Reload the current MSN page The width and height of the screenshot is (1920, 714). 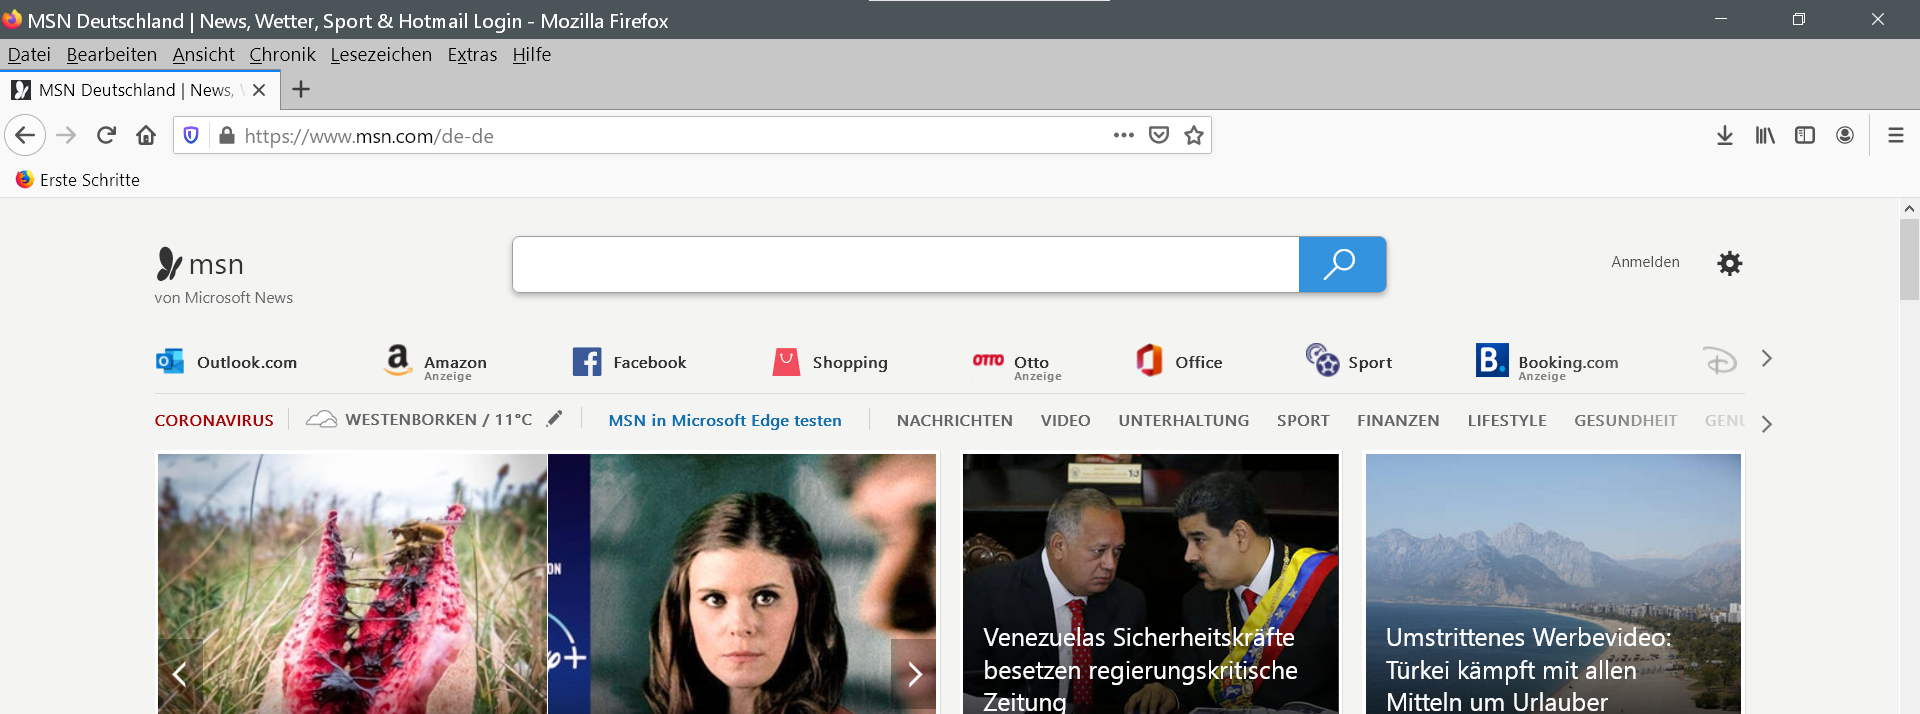click(106, 135)
